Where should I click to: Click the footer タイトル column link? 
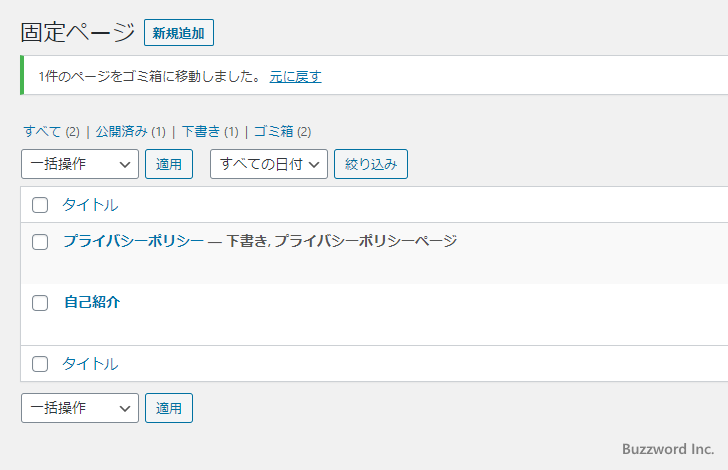(x=90, y=364)
